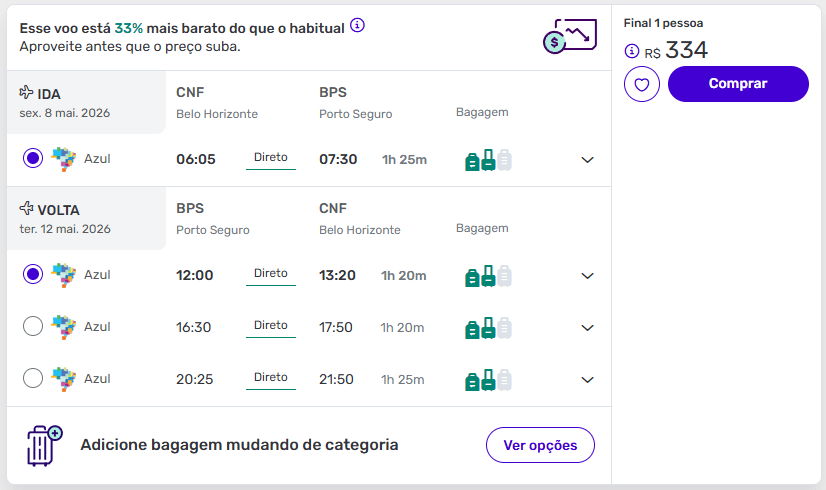Expand details of 20:25 return flight
826x490 pixels.
588,380
